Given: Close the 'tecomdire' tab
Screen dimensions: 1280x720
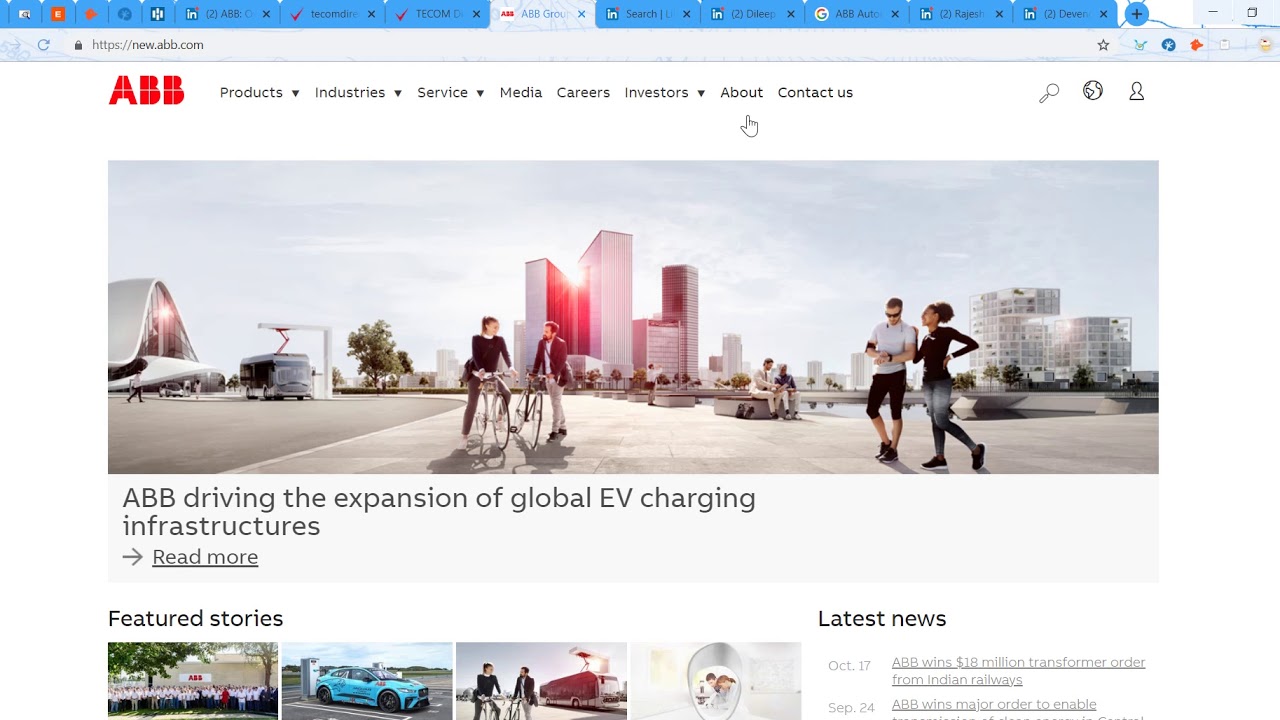Looking at the screenshot, I should click(371, 14).
